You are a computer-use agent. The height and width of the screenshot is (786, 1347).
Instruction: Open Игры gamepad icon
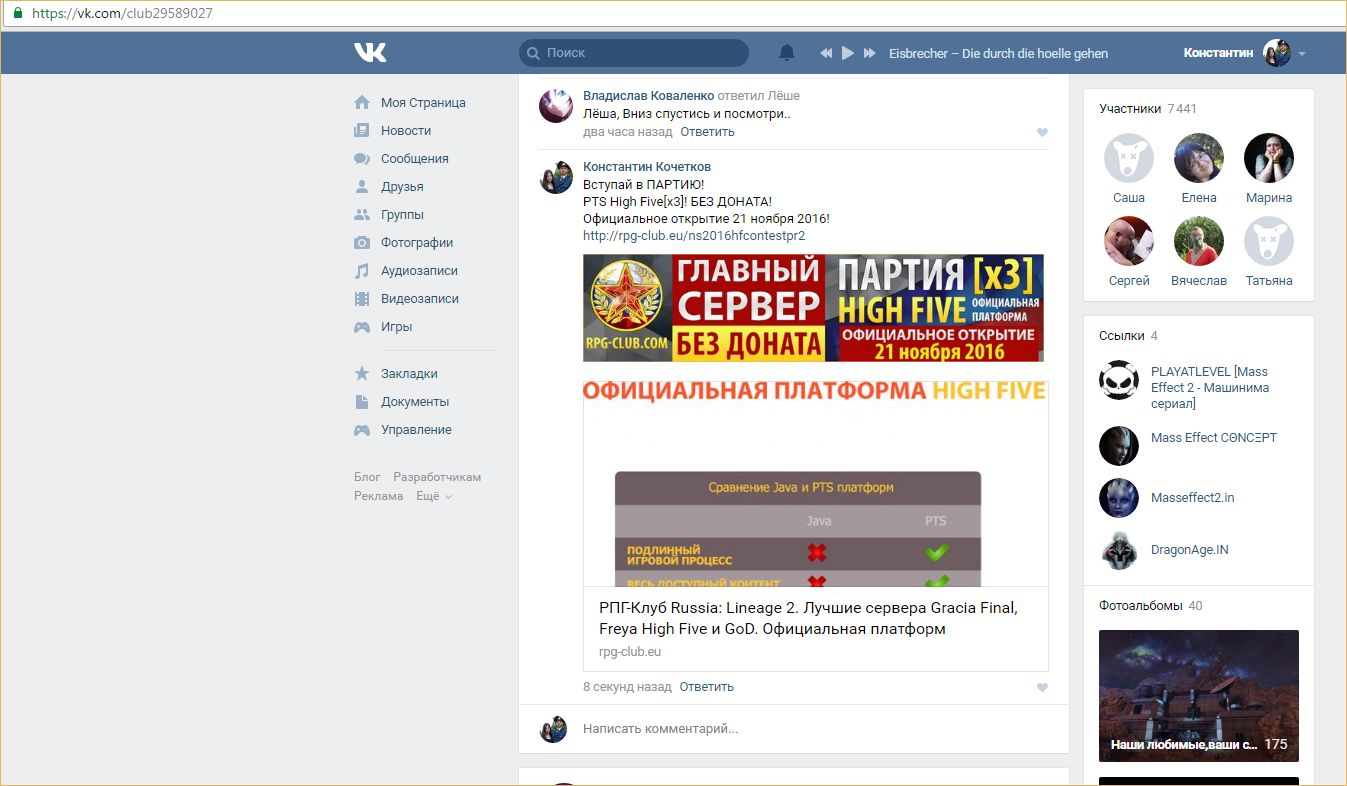coord(362,326)
